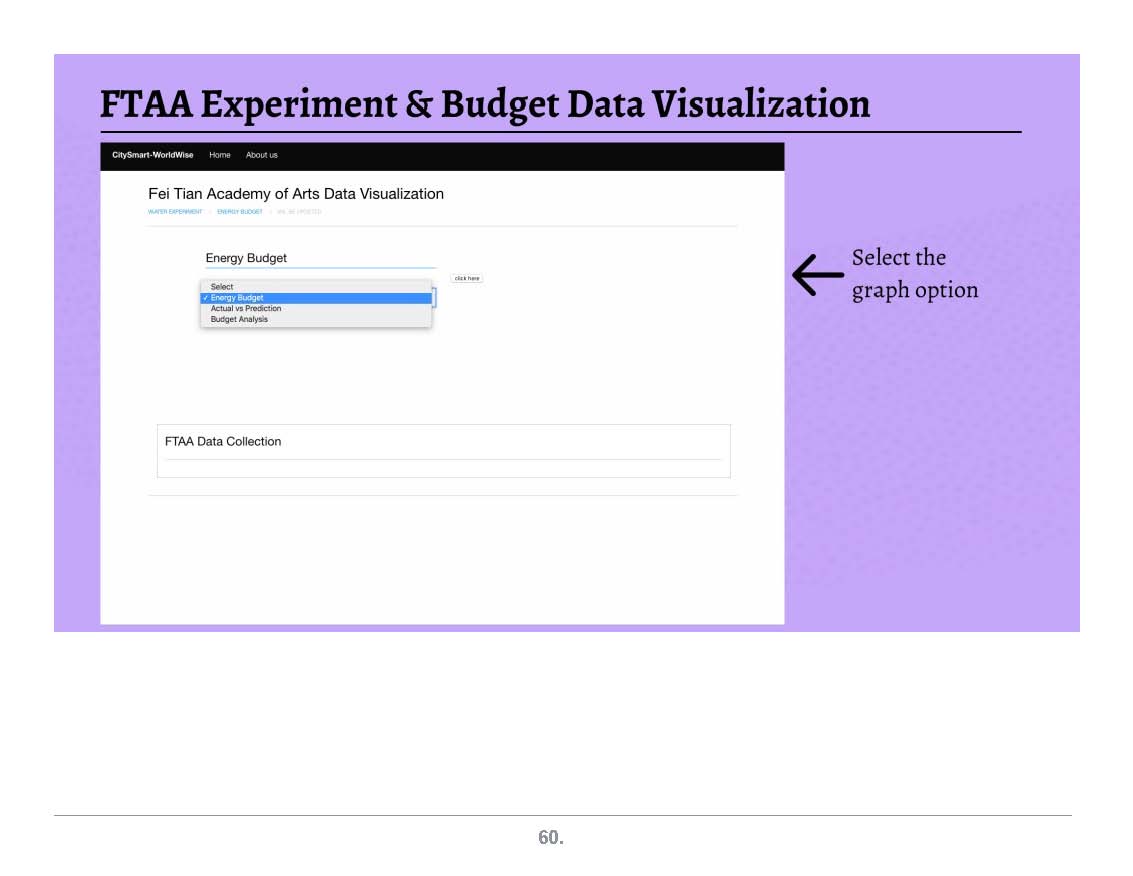The width and height of the screenshot is (1133, 876).
Task: Open the About us nav item
Action: (x=262, y=155)
